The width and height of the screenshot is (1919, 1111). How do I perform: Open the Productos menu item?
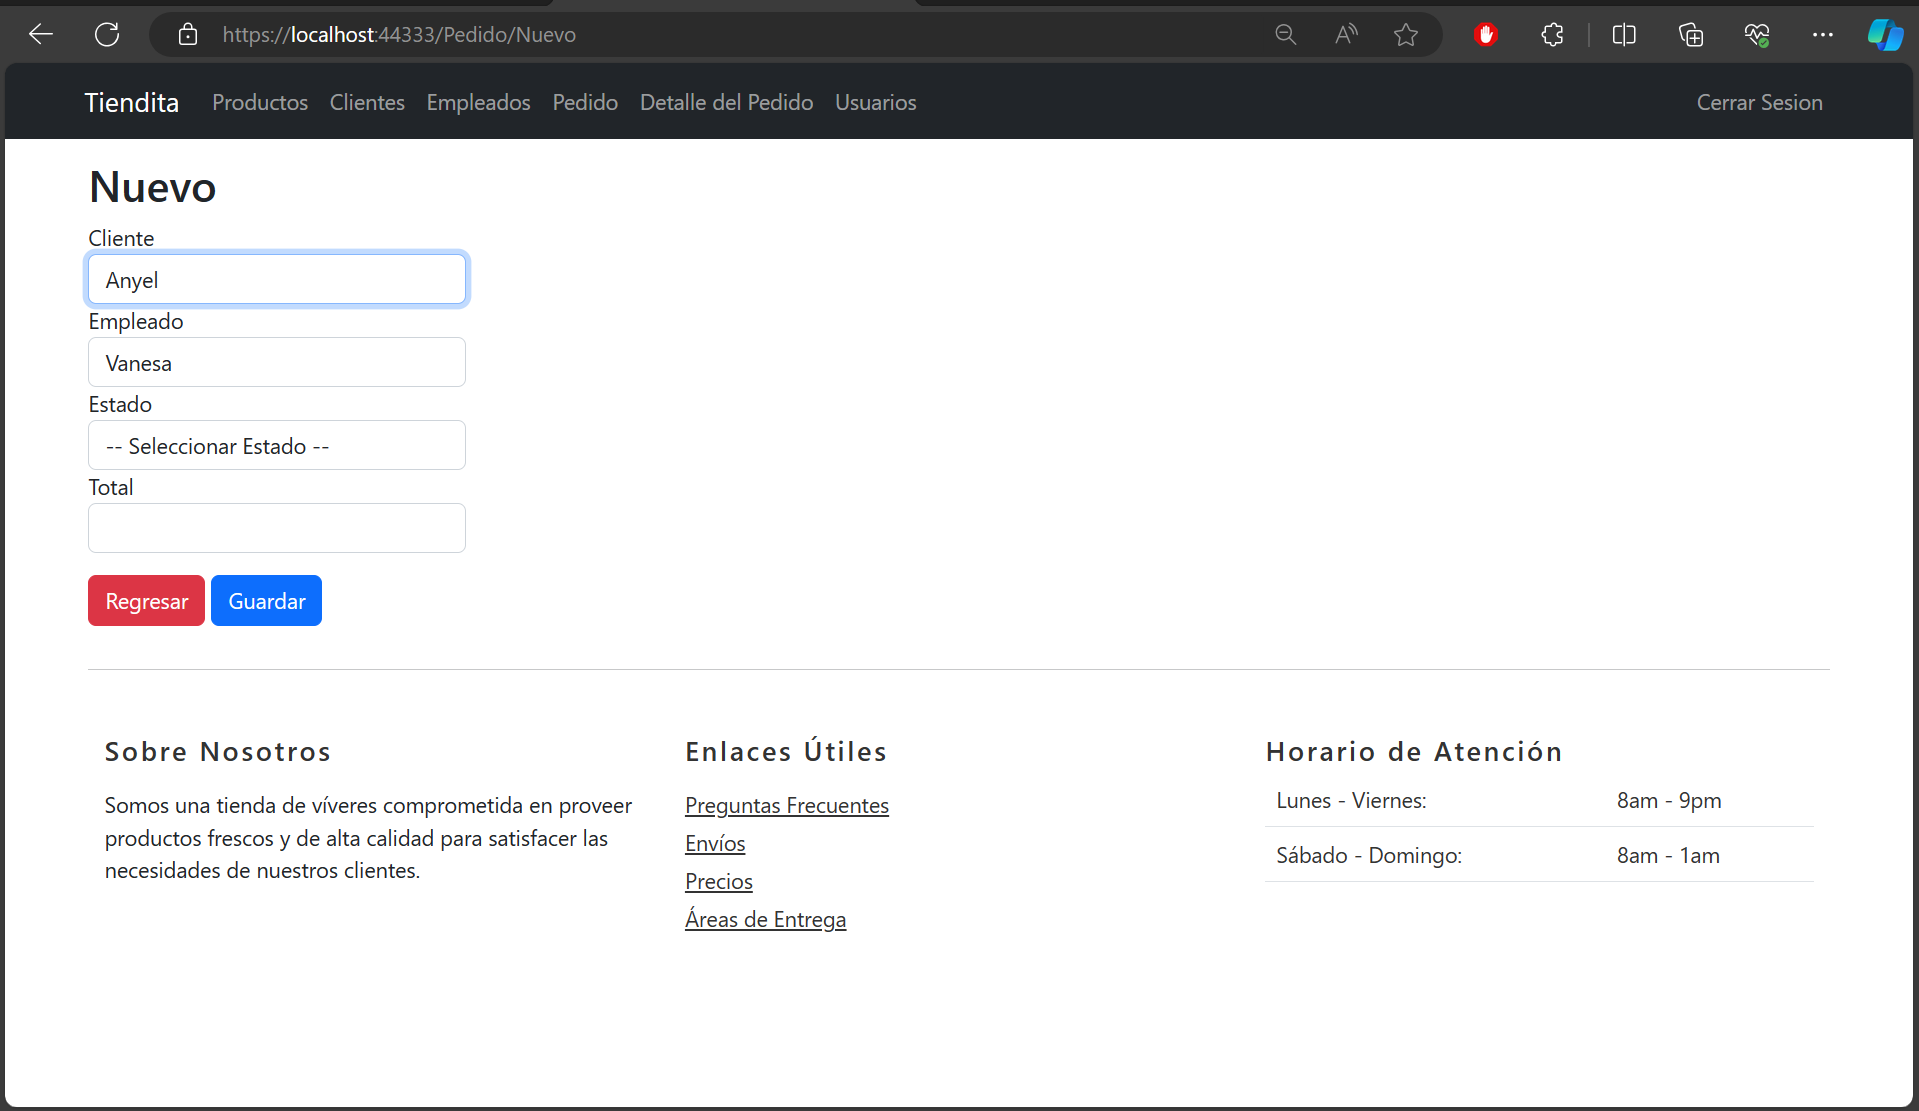click(x=260, y=102)
